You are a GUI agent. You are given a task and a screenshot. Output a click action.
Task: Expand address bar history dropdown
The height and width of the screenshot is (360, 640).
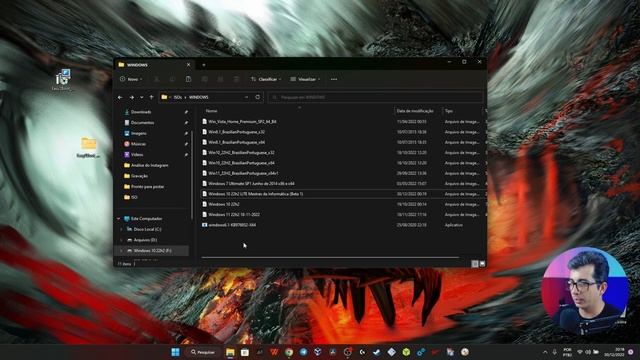point(247,97)
